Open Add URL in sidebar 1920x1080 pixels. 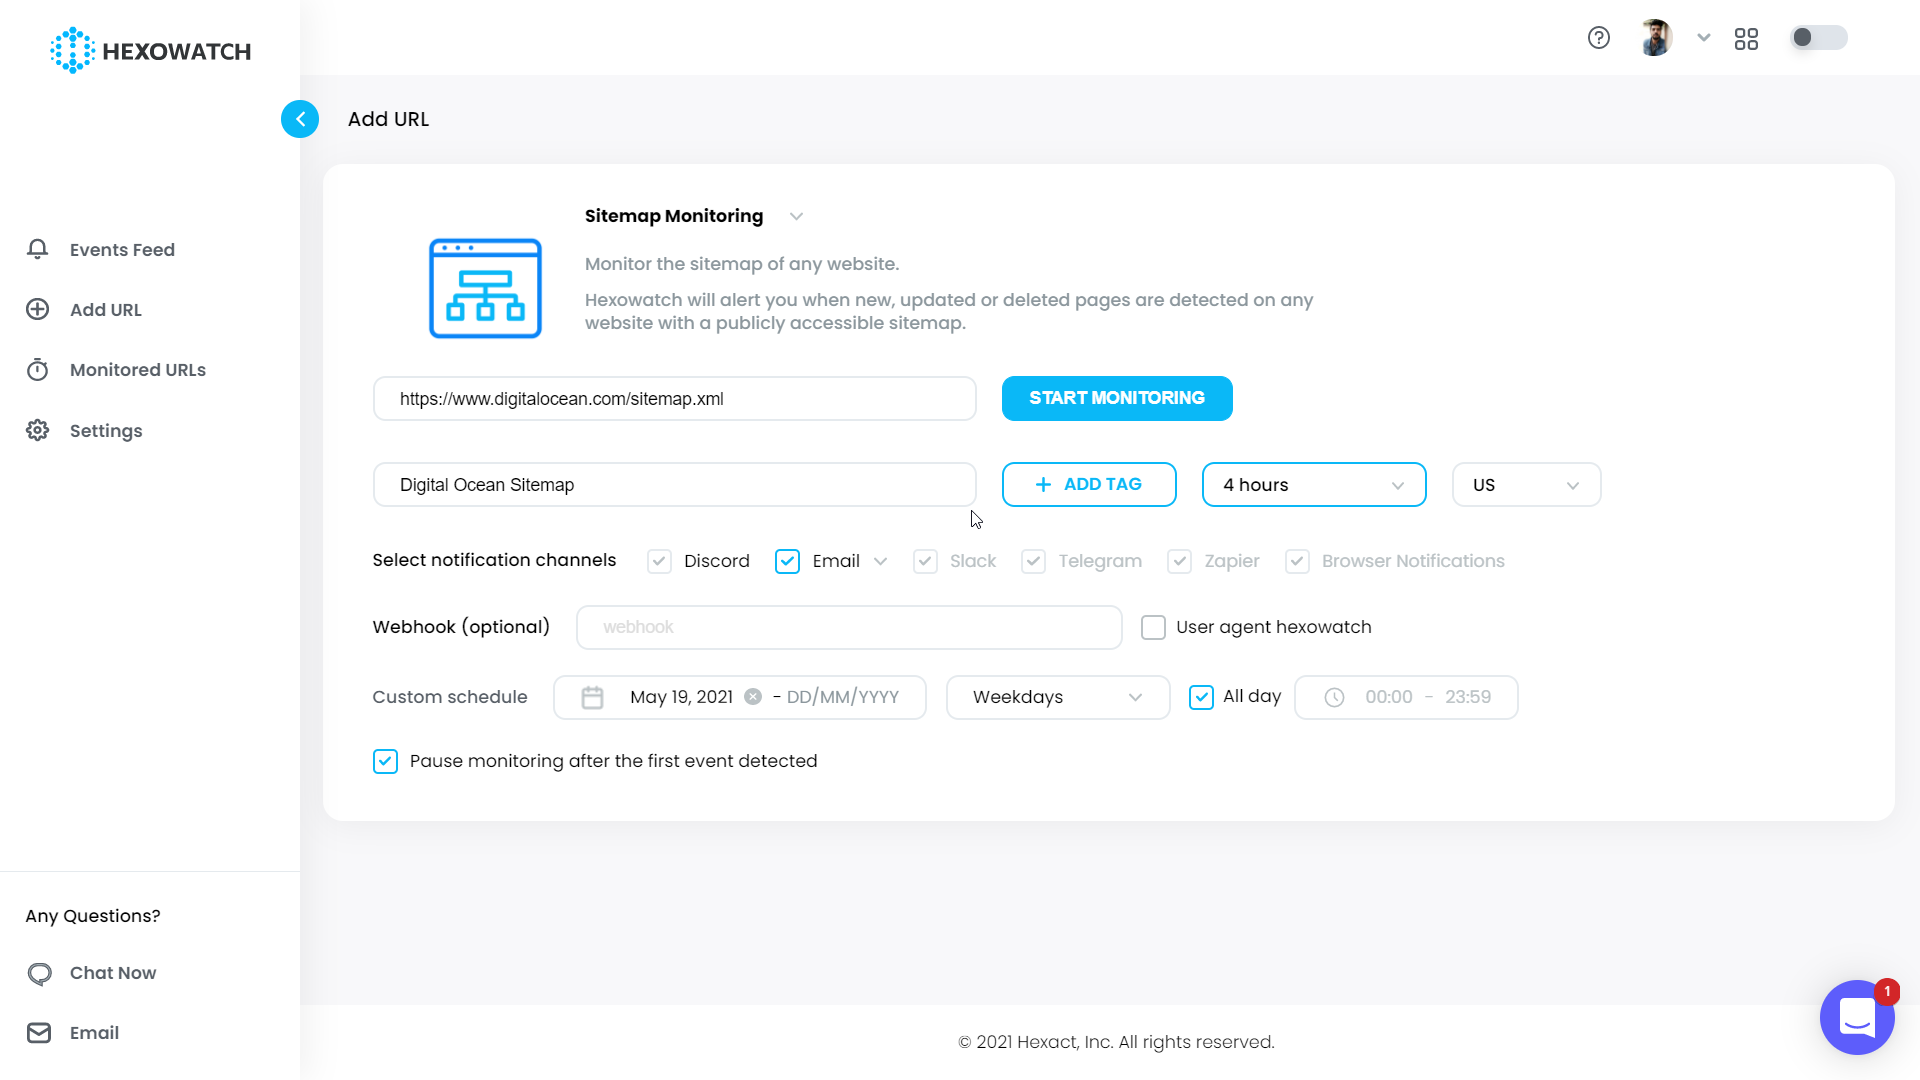(x=106, y=310)
